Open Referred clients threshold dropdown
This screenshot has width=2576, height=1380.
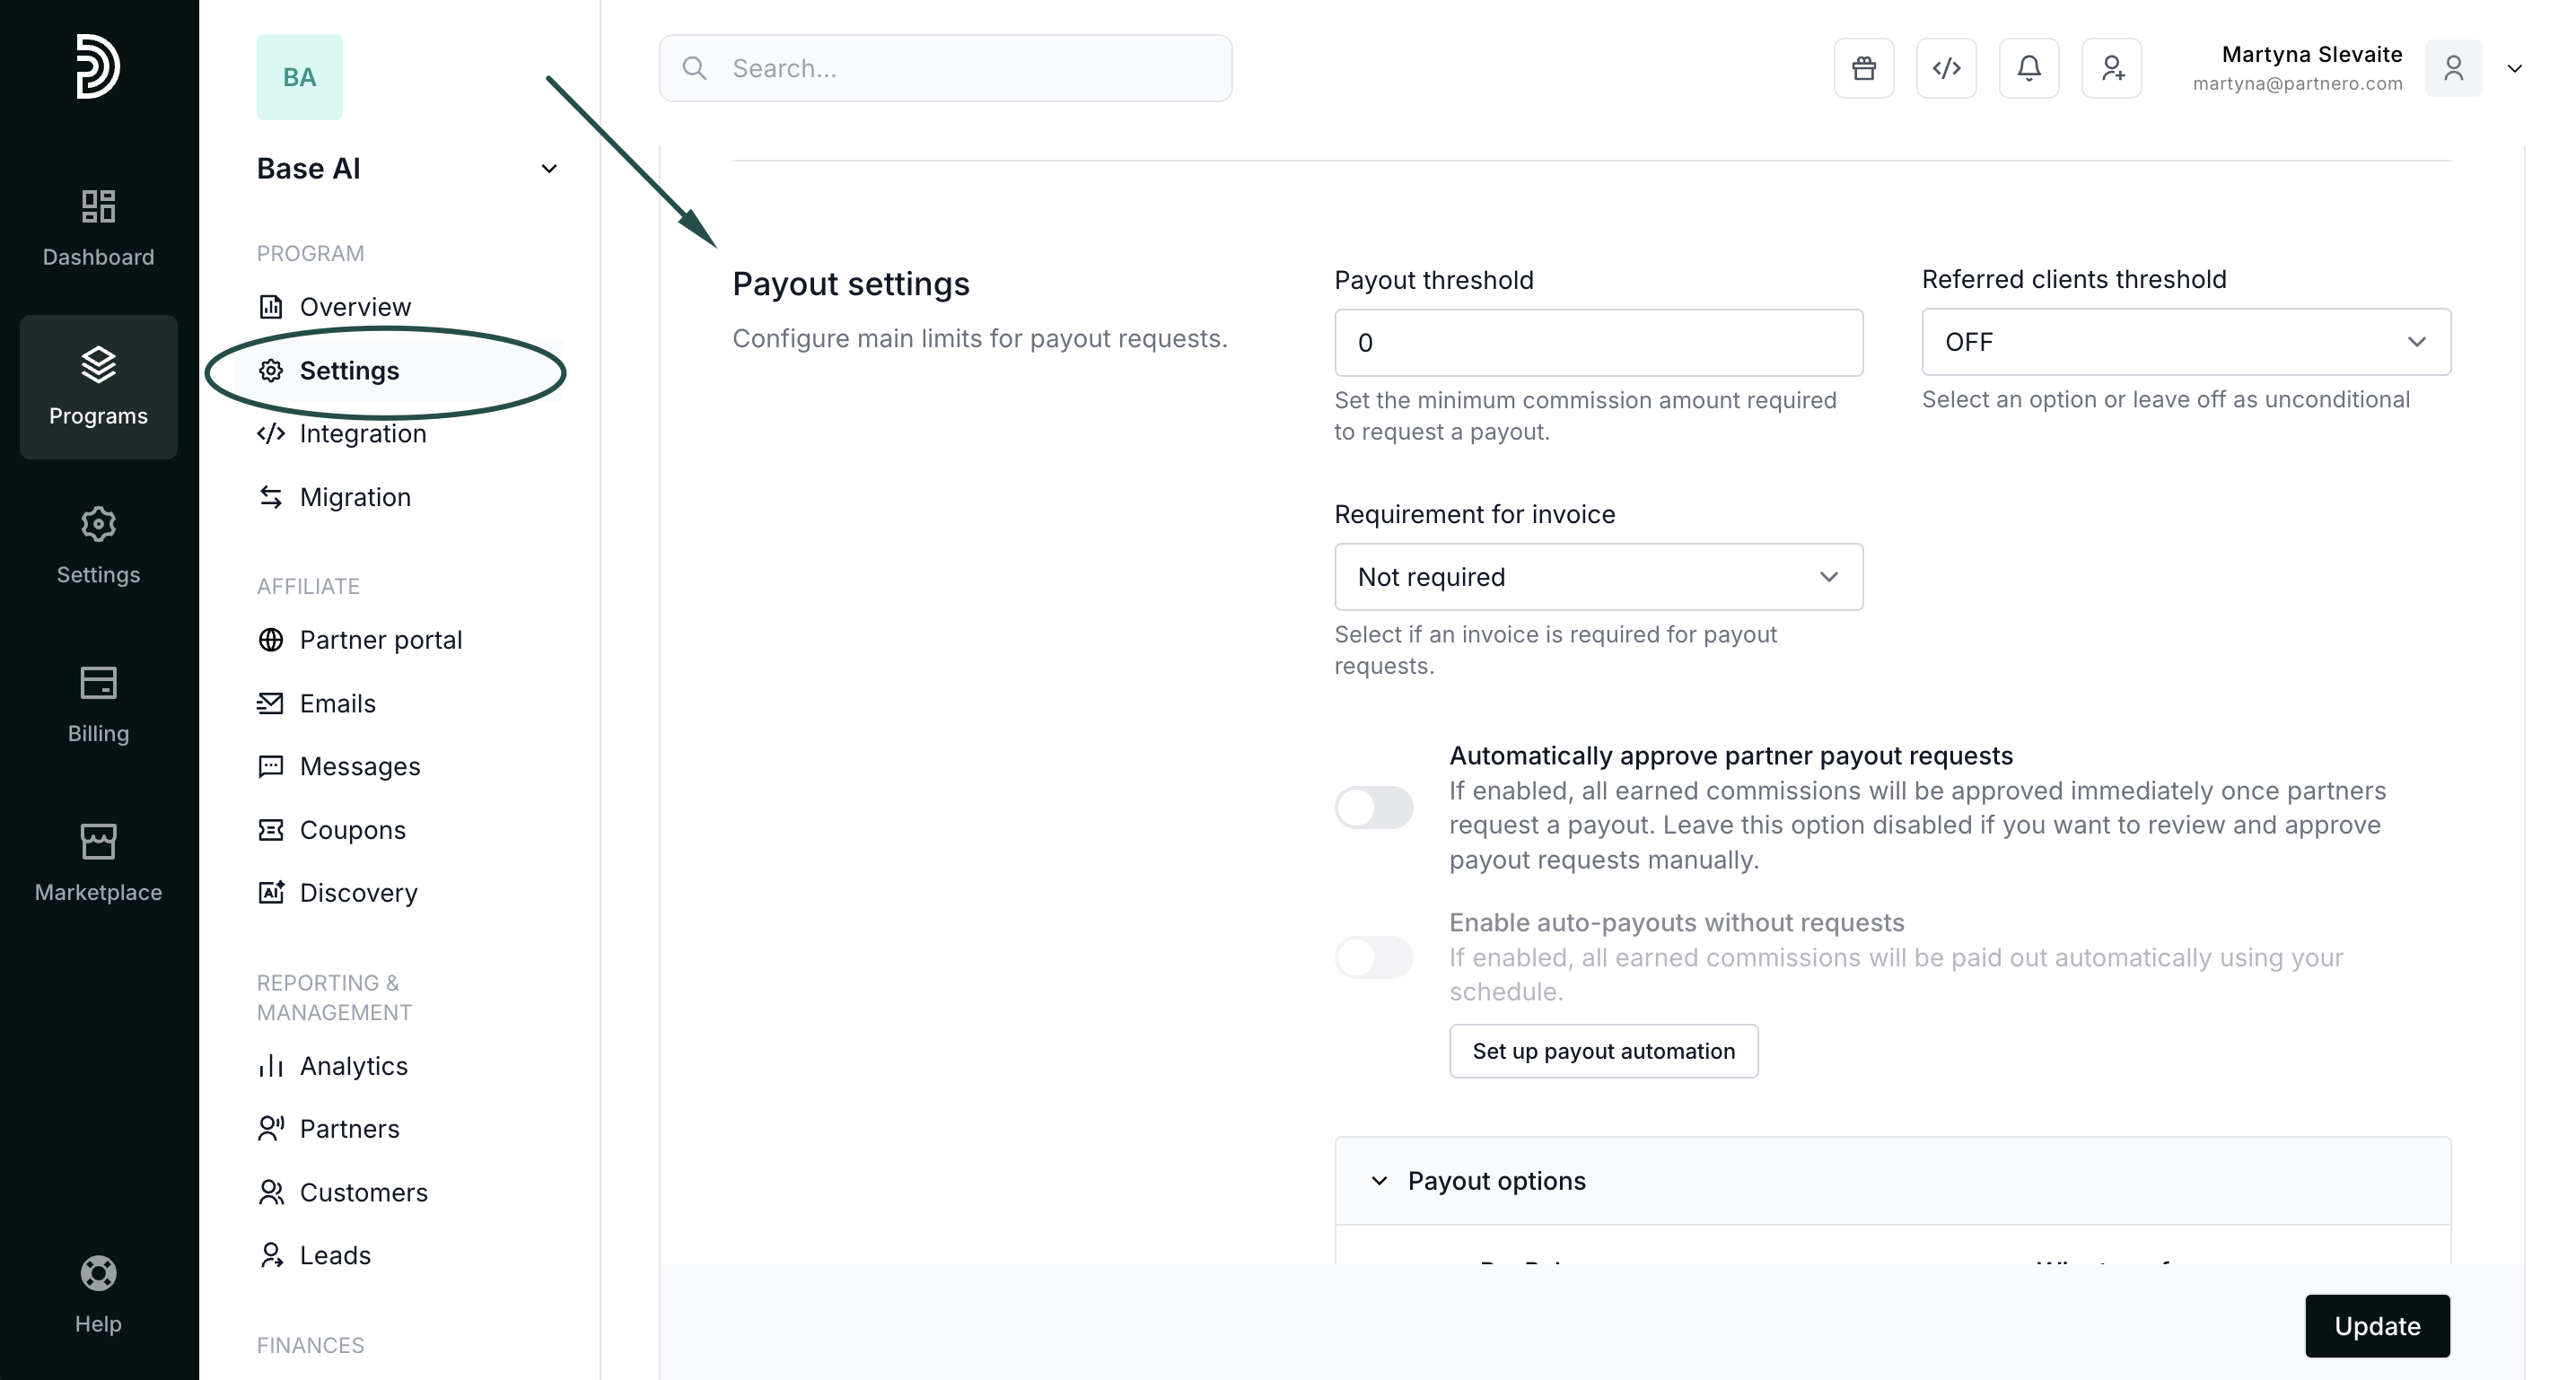[x=2185, y=342]
